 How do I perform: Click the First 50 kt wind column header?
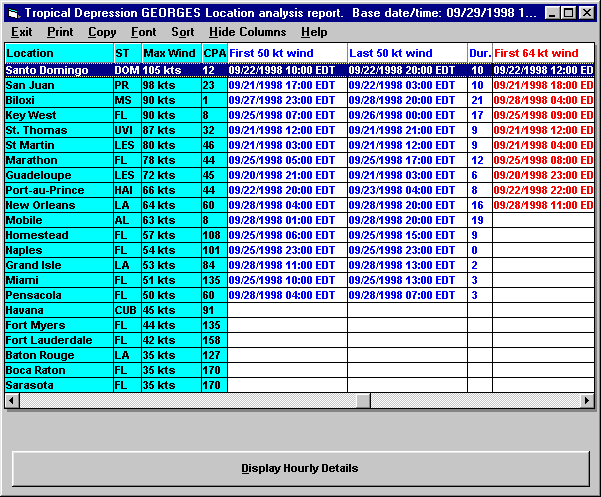pyautogui.click(x=287, y=53)
